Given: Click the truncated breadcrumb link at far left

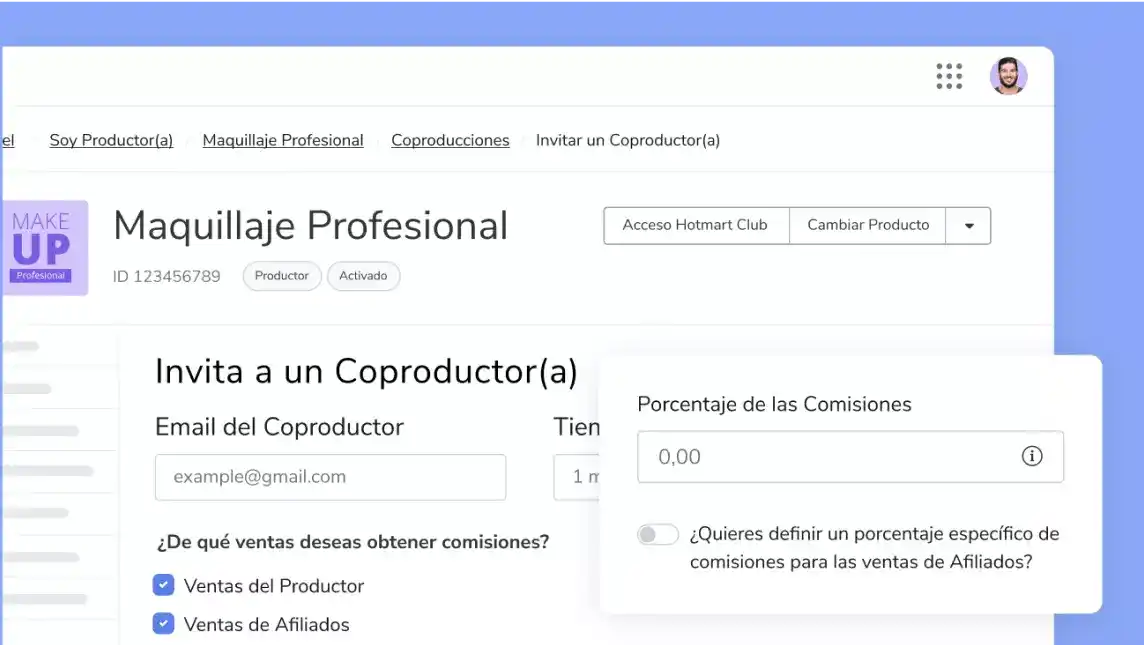Looking at the screenshot, I should click(10, 140).
